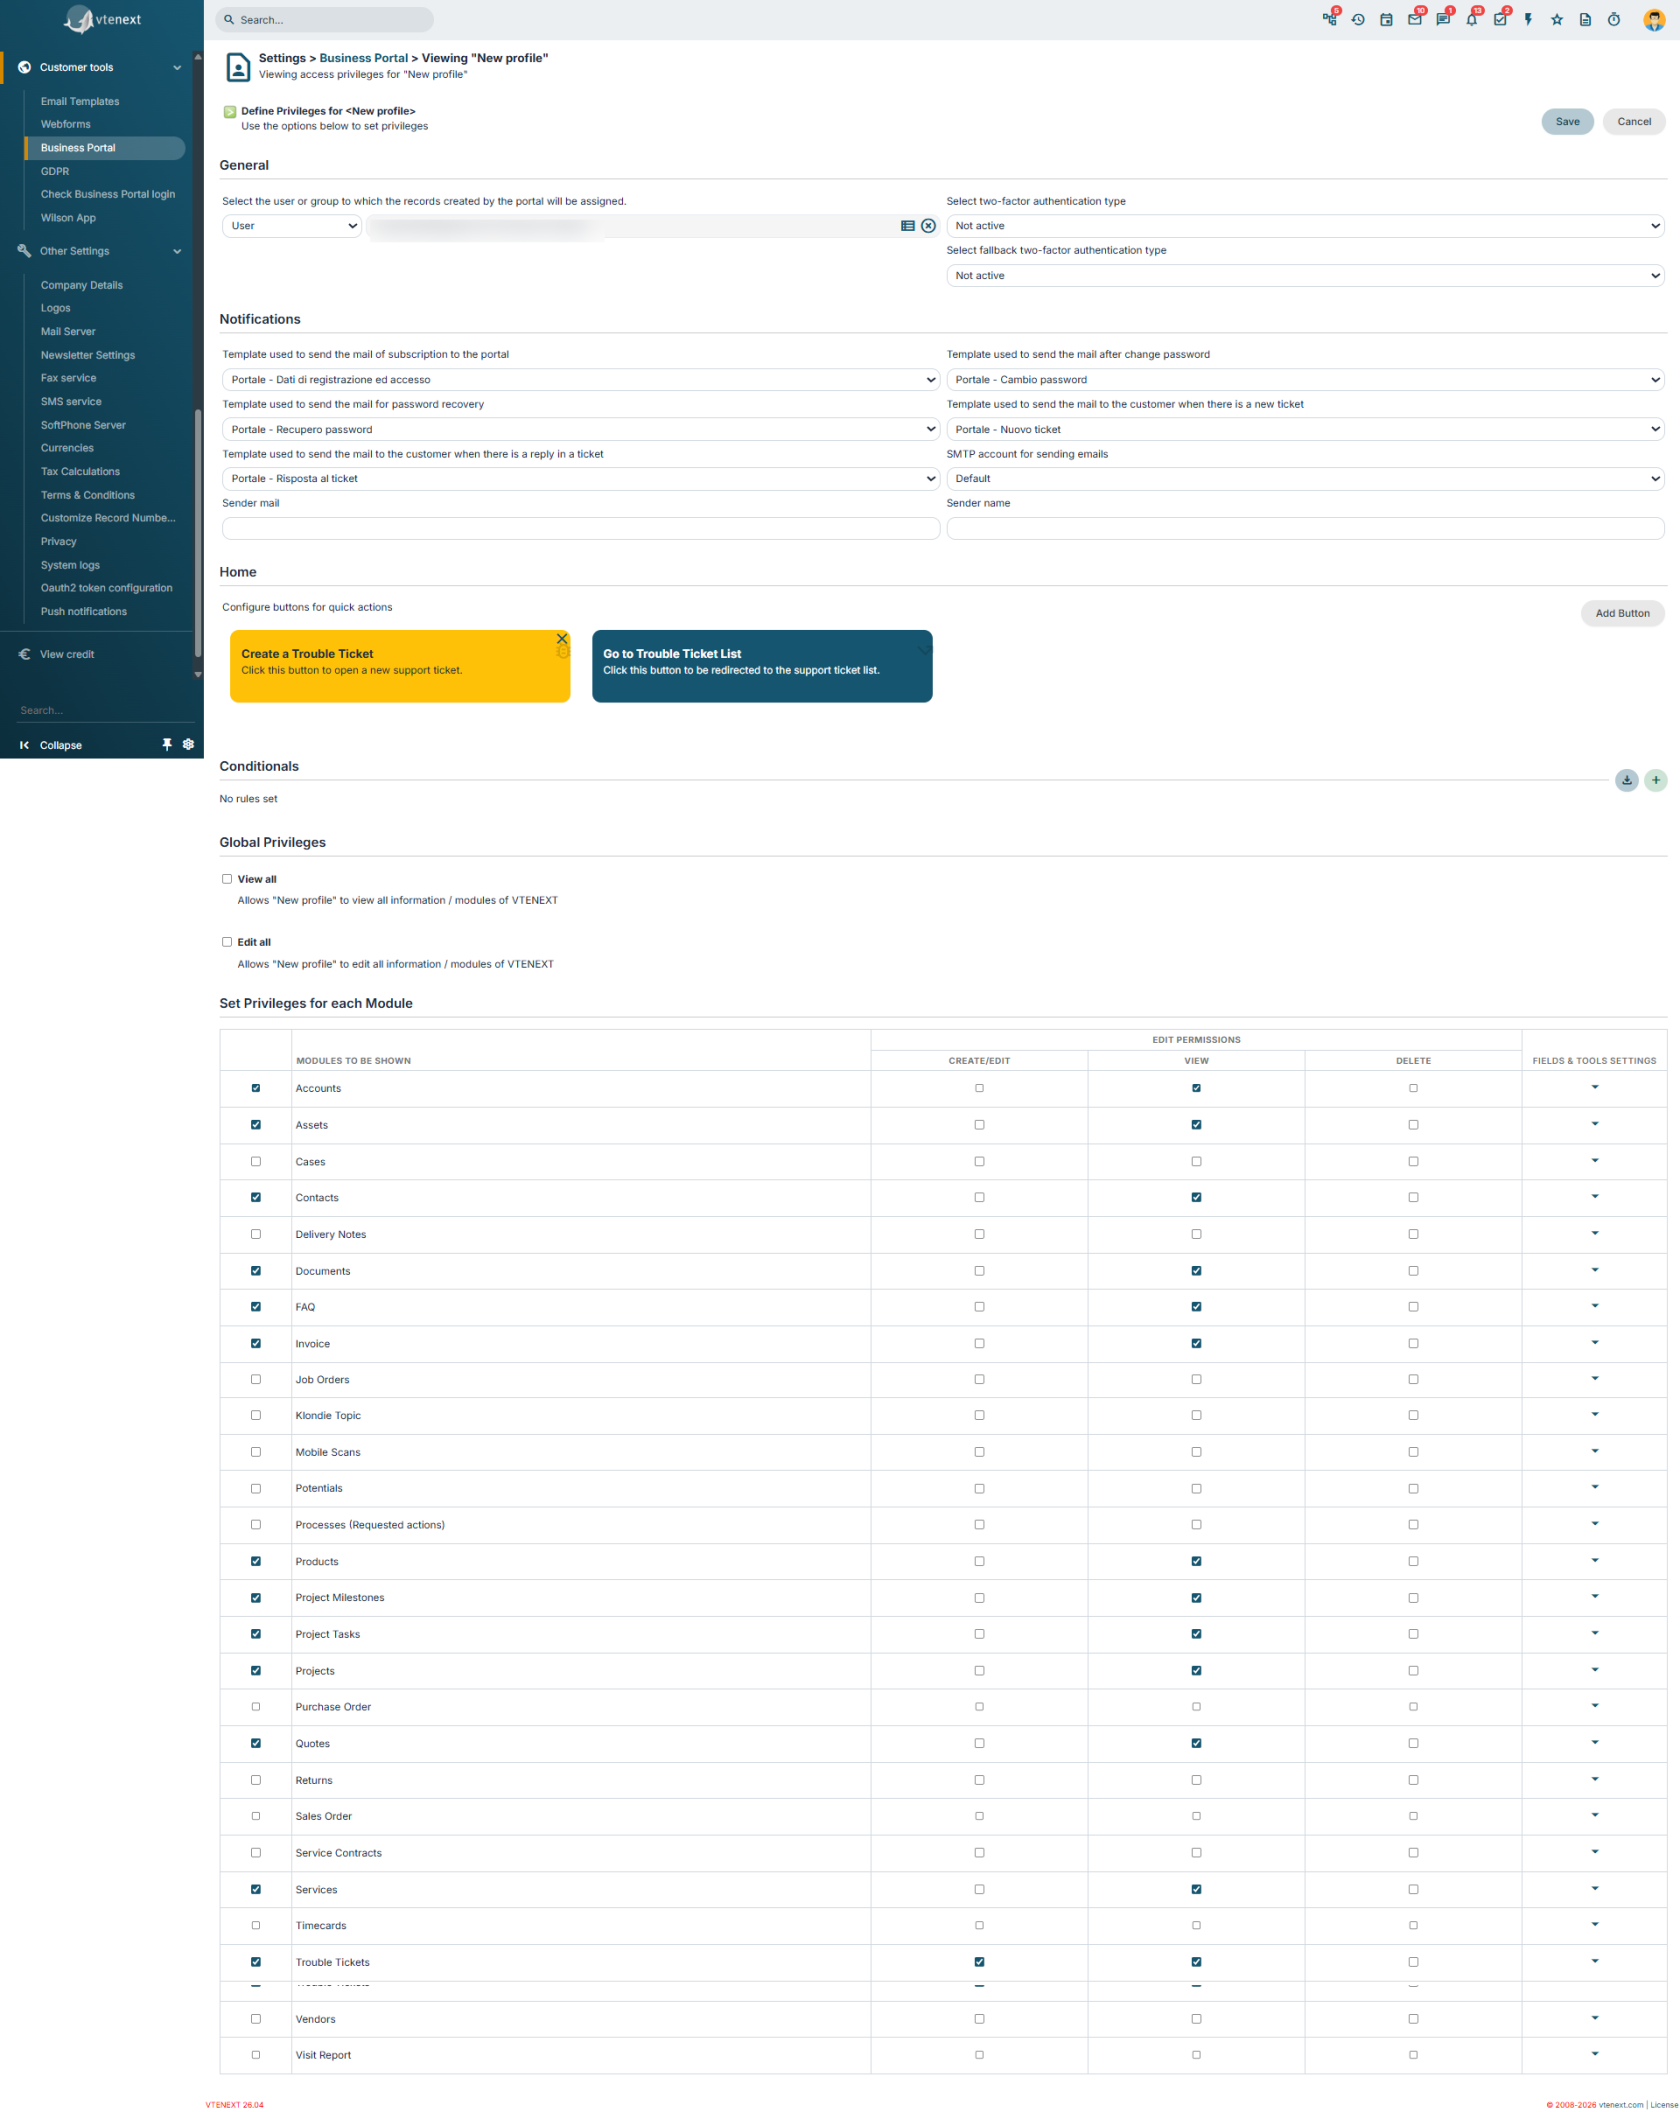The height and width of the screenshot is (2112, 1680).
Task: Click the Collapse sidebar arrow icon
Action: click(x=24, y=745)
